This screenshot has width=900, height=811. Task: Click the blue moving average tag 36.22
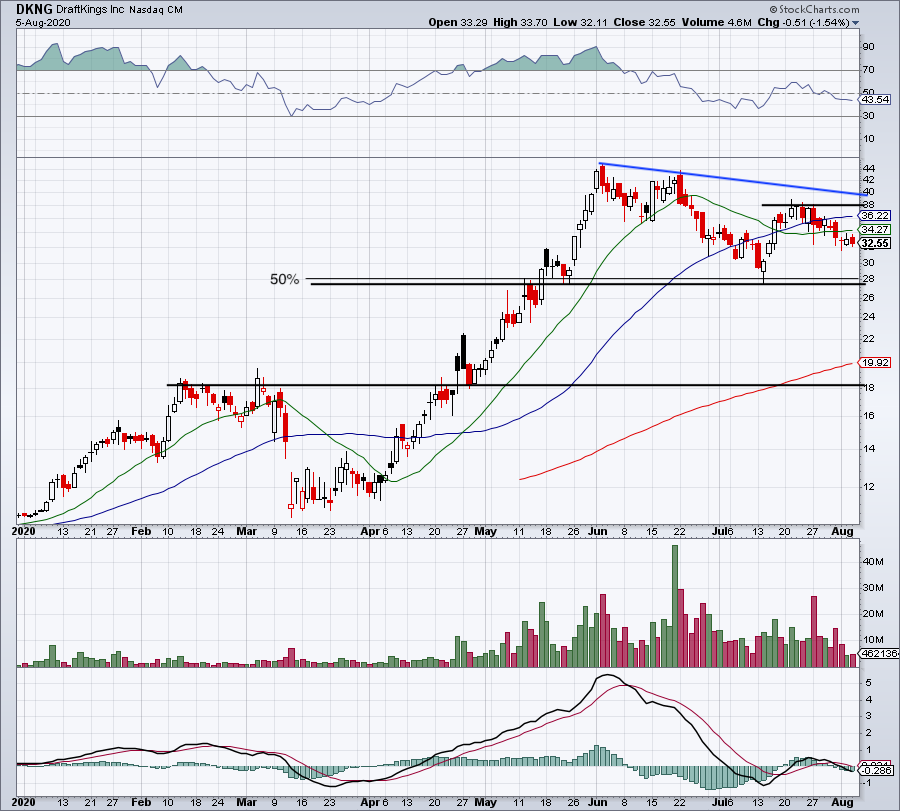pos(875,216)
